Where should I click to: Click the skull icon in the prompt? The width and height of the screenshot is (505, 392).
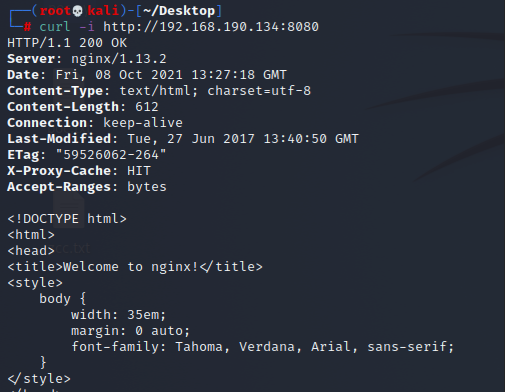[x=78, y=11]
